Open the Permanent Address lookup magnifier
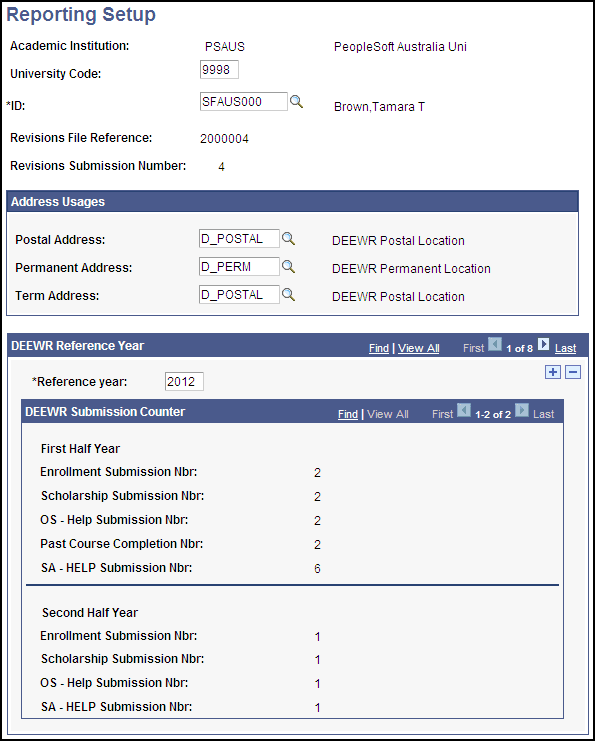 [x=288, y=267]
